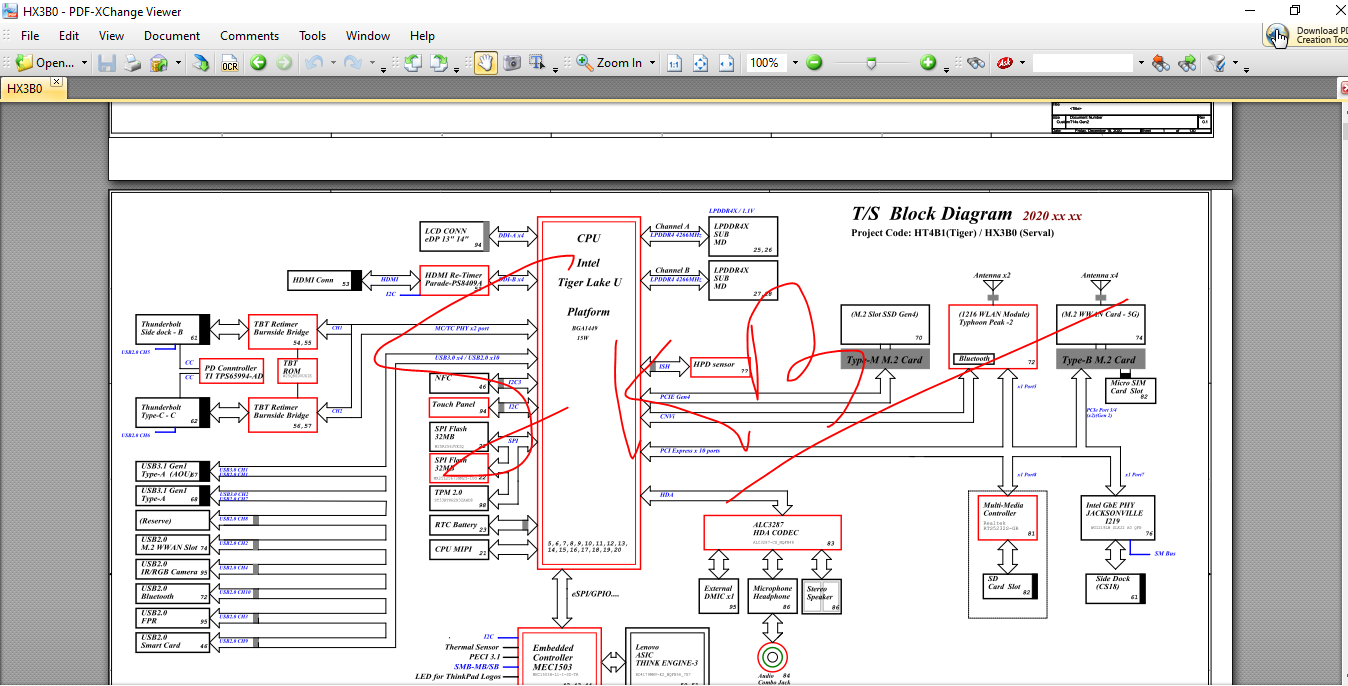The width and height of the screenshot is (1348, 686).
Task: Find next match with binoculars arrow
Action: [1187, 63]
